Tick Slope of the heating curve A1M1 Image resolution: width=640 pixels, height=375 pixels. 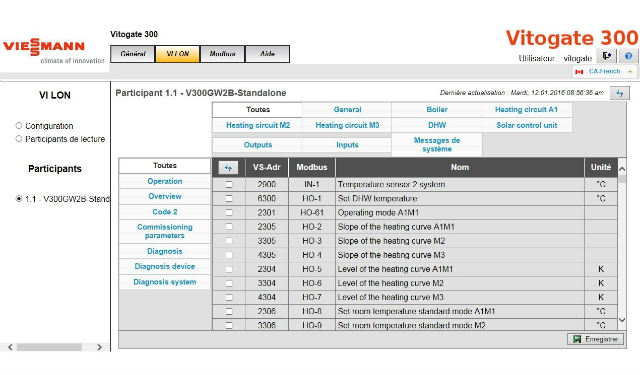coord(229,227)
